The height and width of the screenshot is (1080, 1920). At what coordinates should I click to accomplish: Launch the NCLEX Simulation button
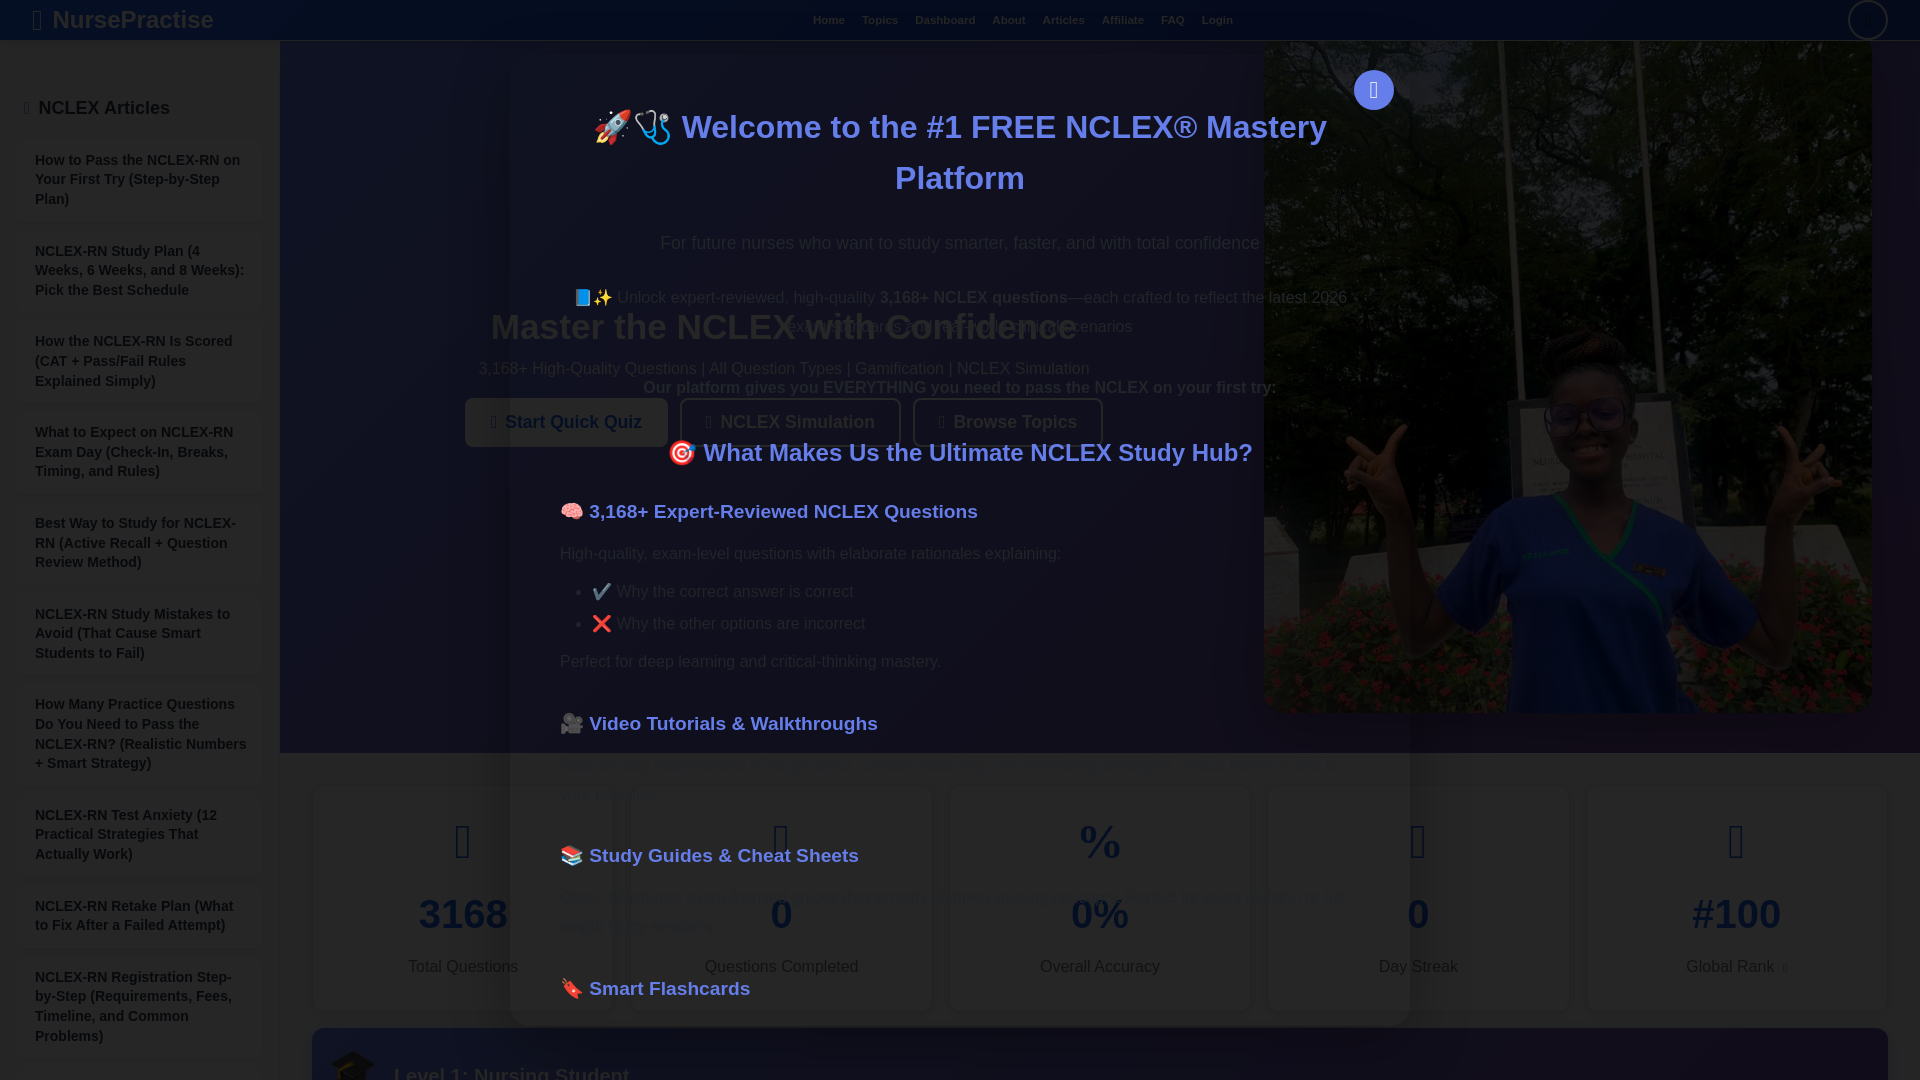tap(790, 422)
